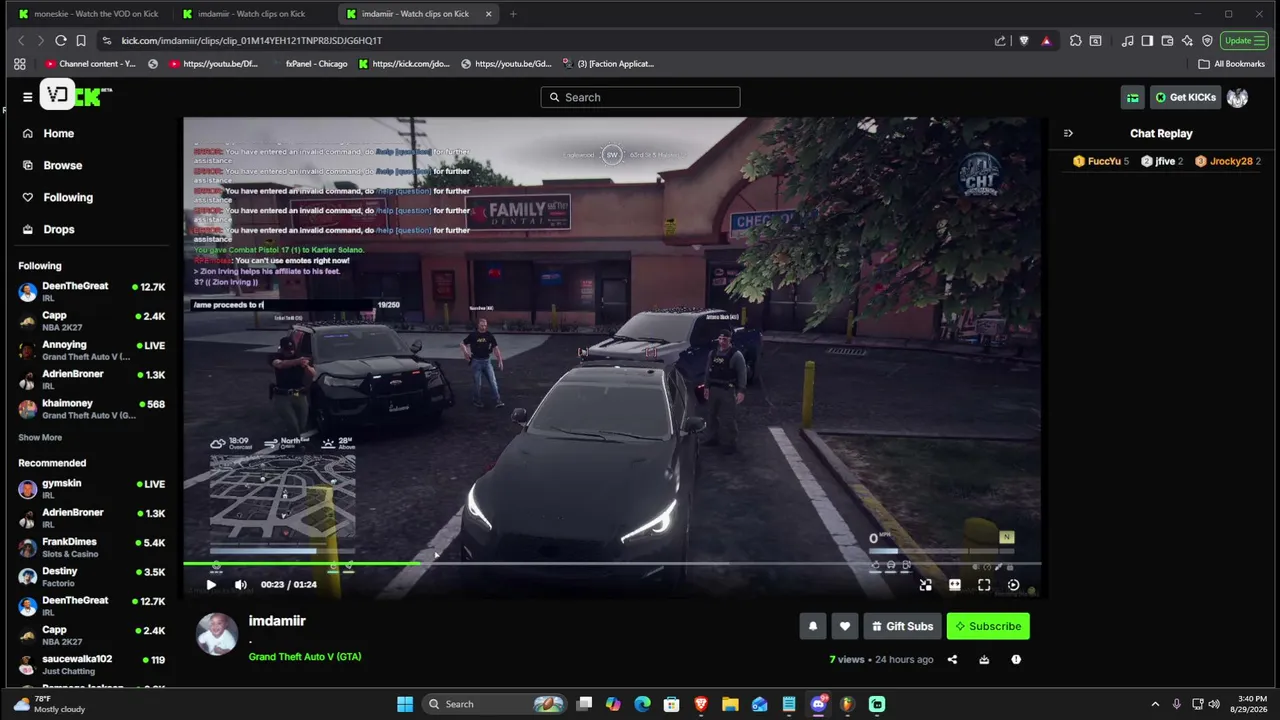Open imdamiir channel avatar
Image resolution: width=1280 pixels, height=720 pixels.
point(217,634)
